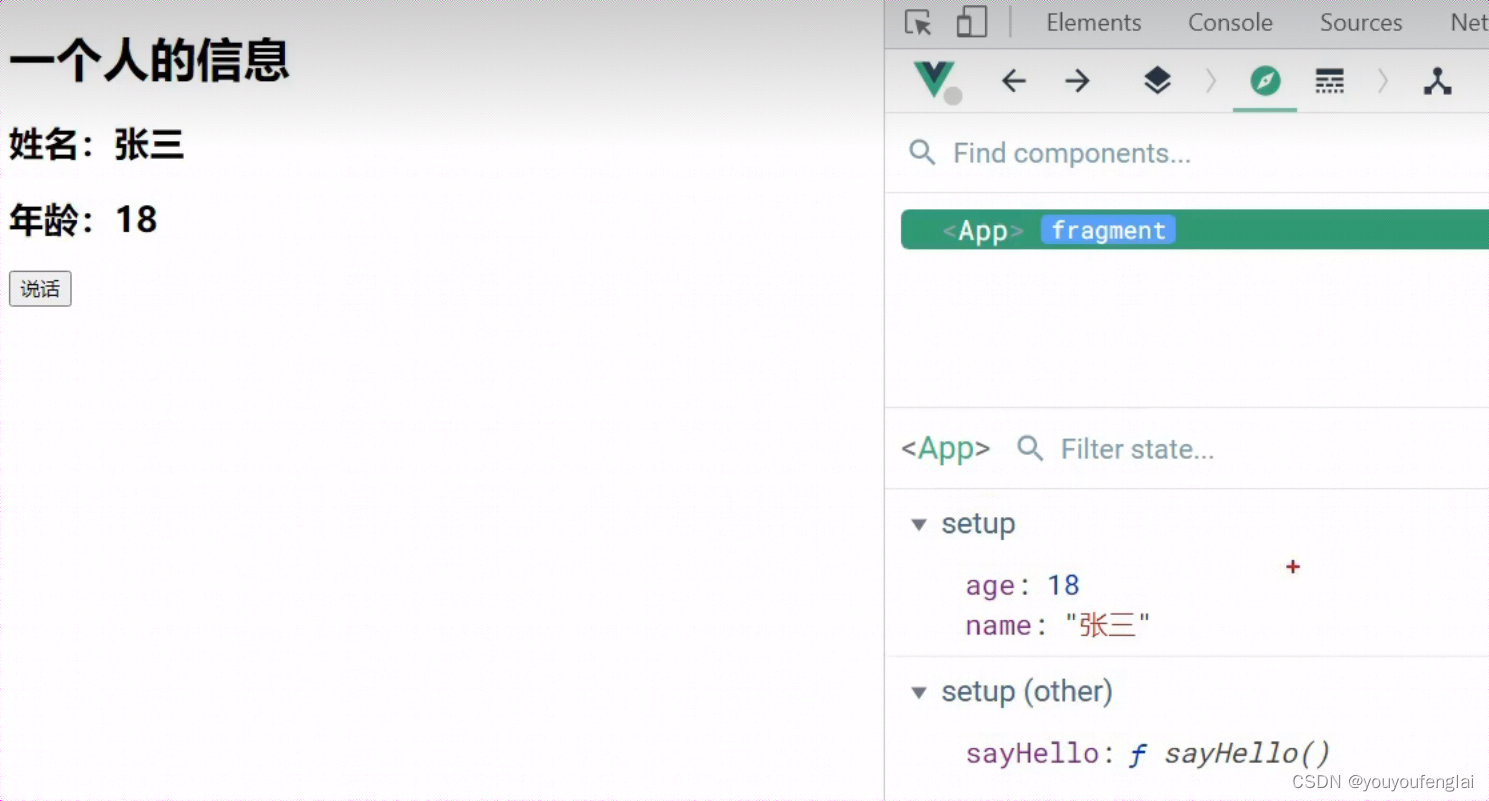
Task: Open the Timeline icon in Vue devtools
Action: point(1330,81)
